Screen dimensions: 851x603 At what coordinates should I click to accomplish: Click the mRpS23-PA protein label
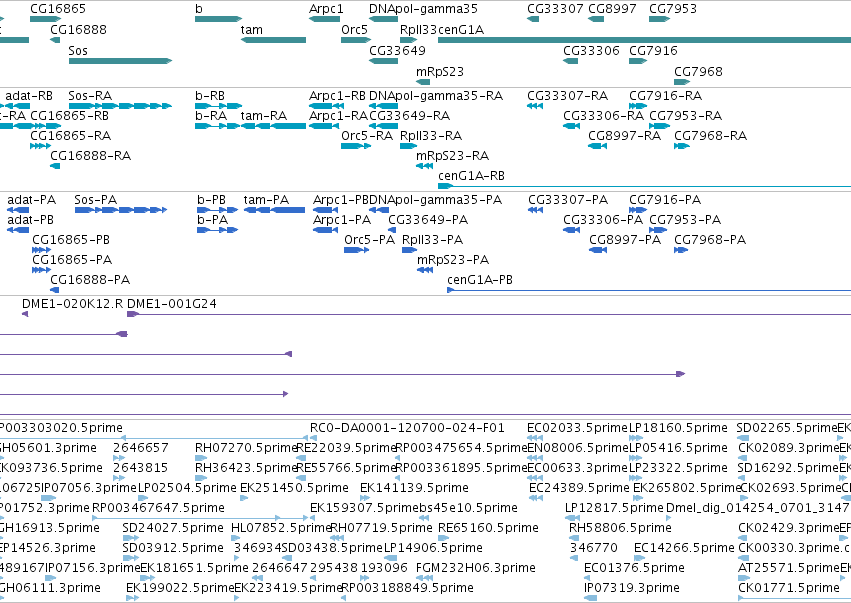click(x=453, y=260)
